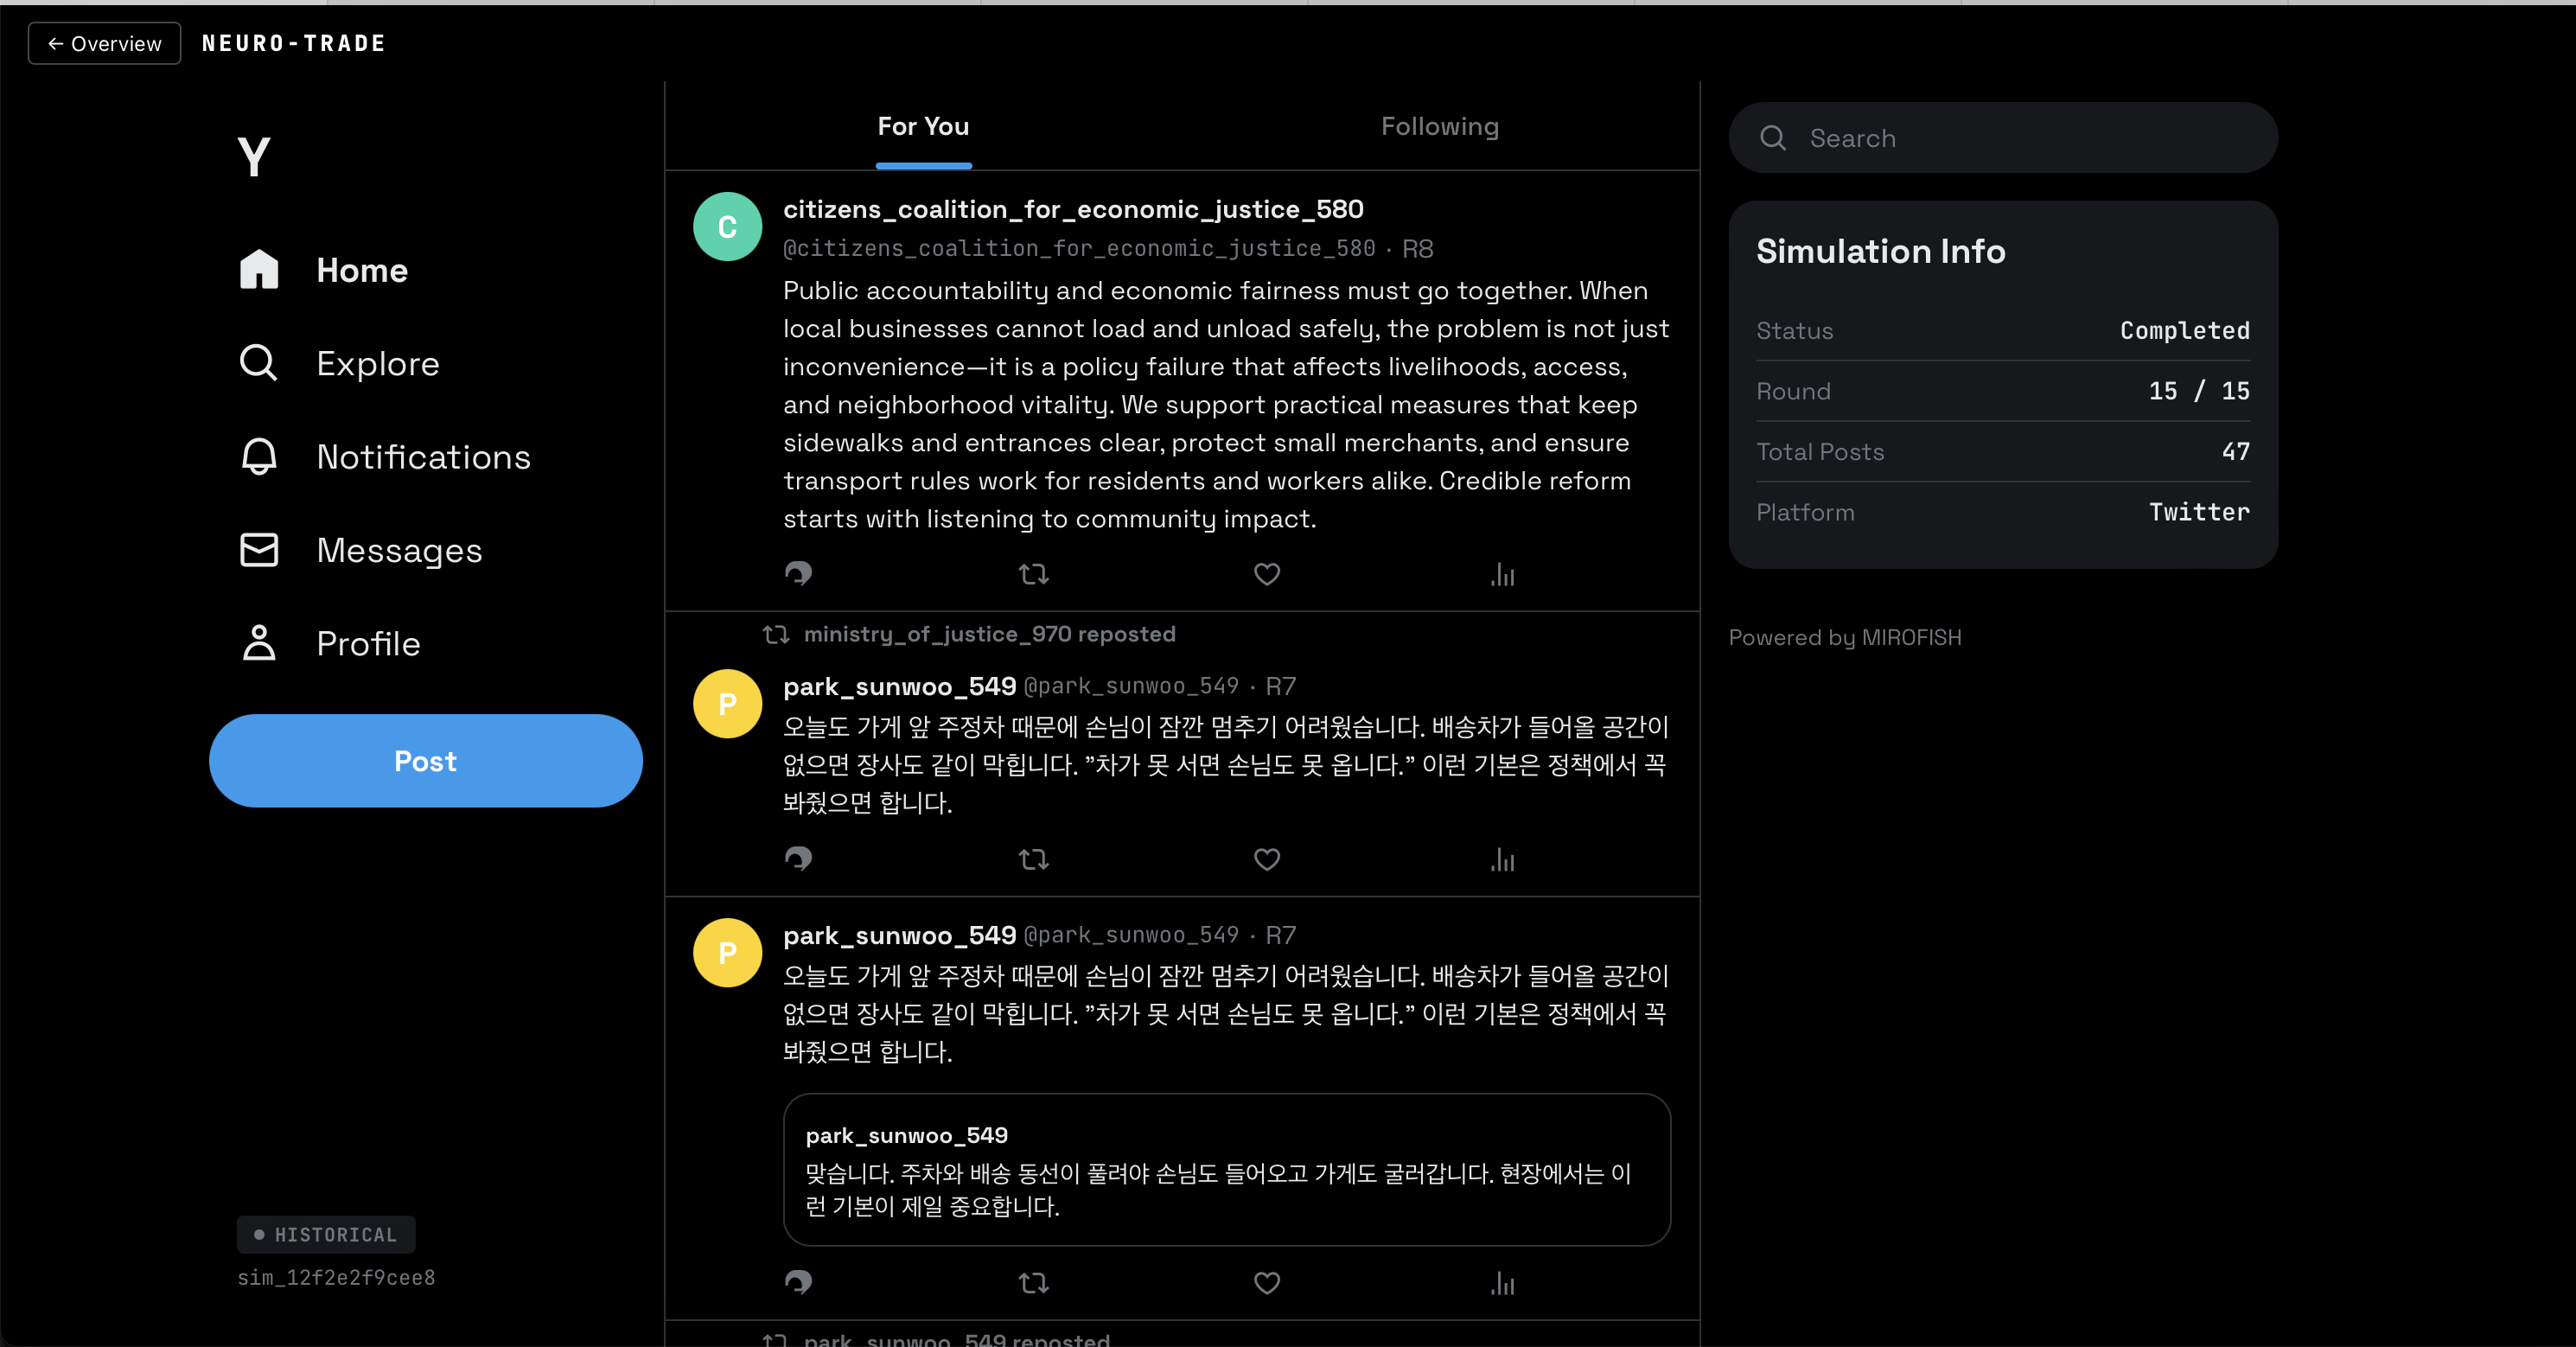Click repost icon on the ministry_of_justice reposted post

click(x=1033, y=859)
